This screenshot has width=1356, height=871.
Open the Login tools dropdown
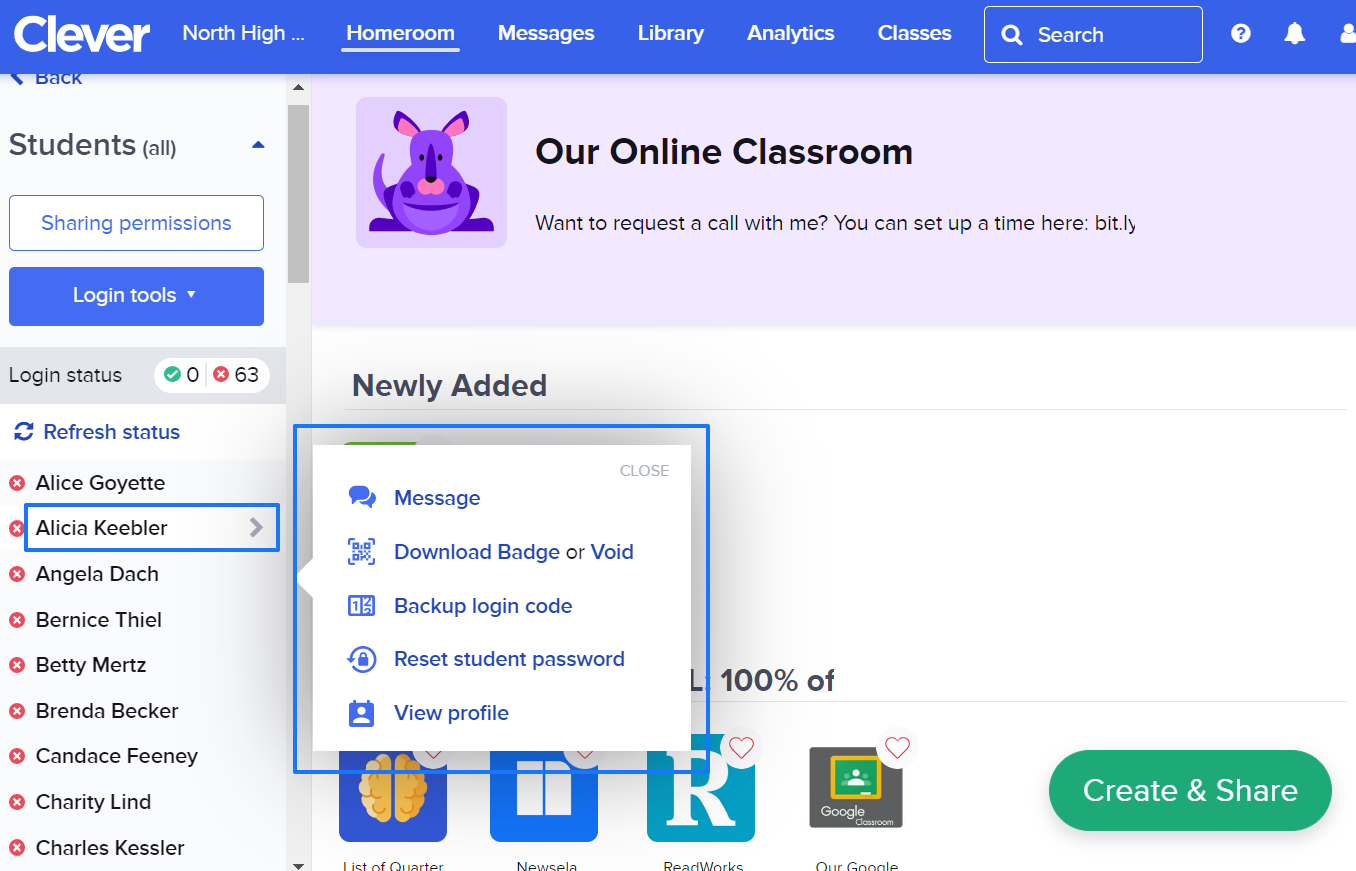point(136,296)
